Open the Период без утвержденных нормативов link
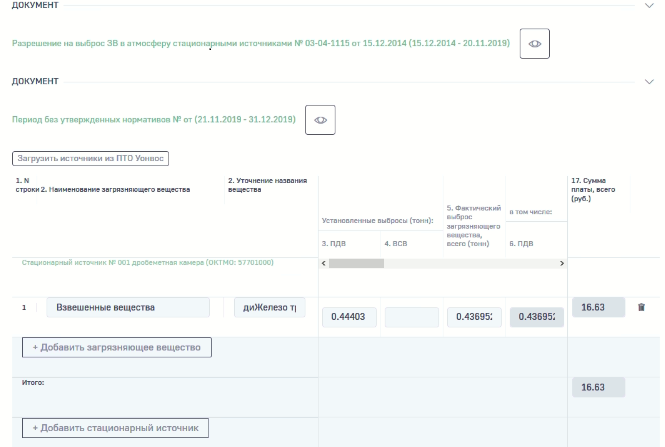The image size is (665, 447). tap(153, 119)
